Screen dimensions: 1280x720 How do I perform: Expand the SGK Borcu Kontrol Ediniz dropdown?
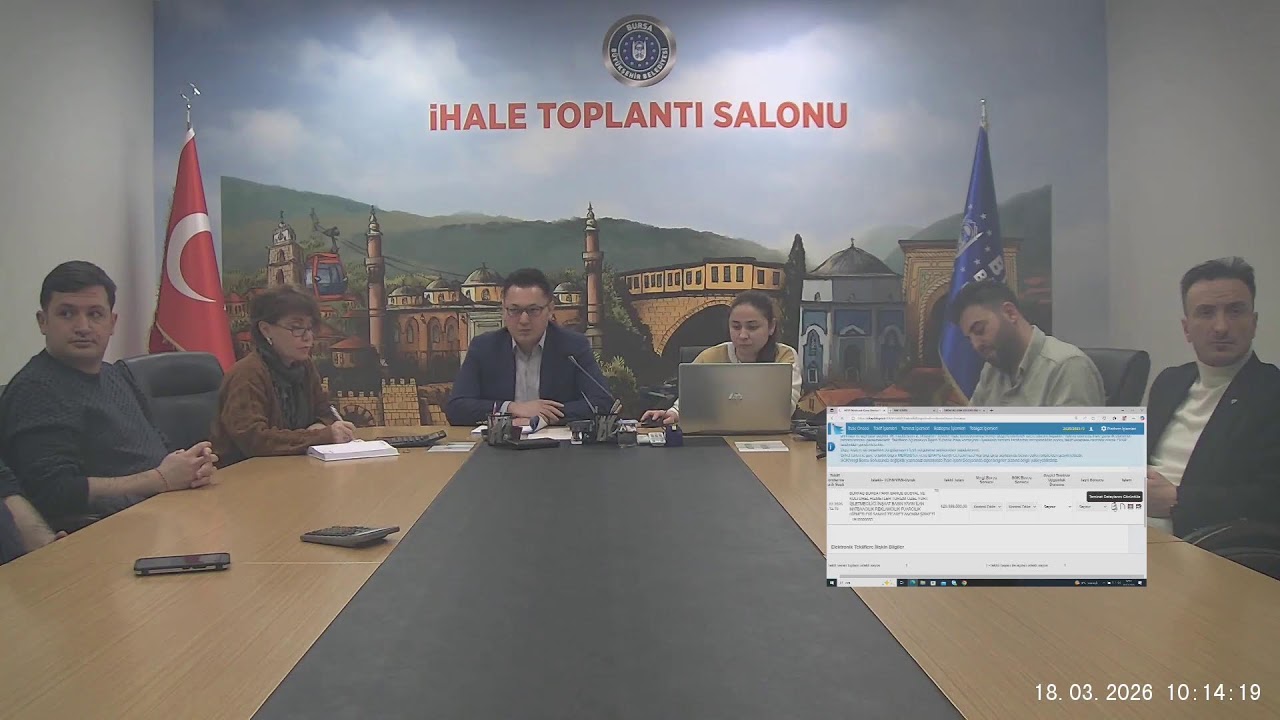coord(1021,507)
